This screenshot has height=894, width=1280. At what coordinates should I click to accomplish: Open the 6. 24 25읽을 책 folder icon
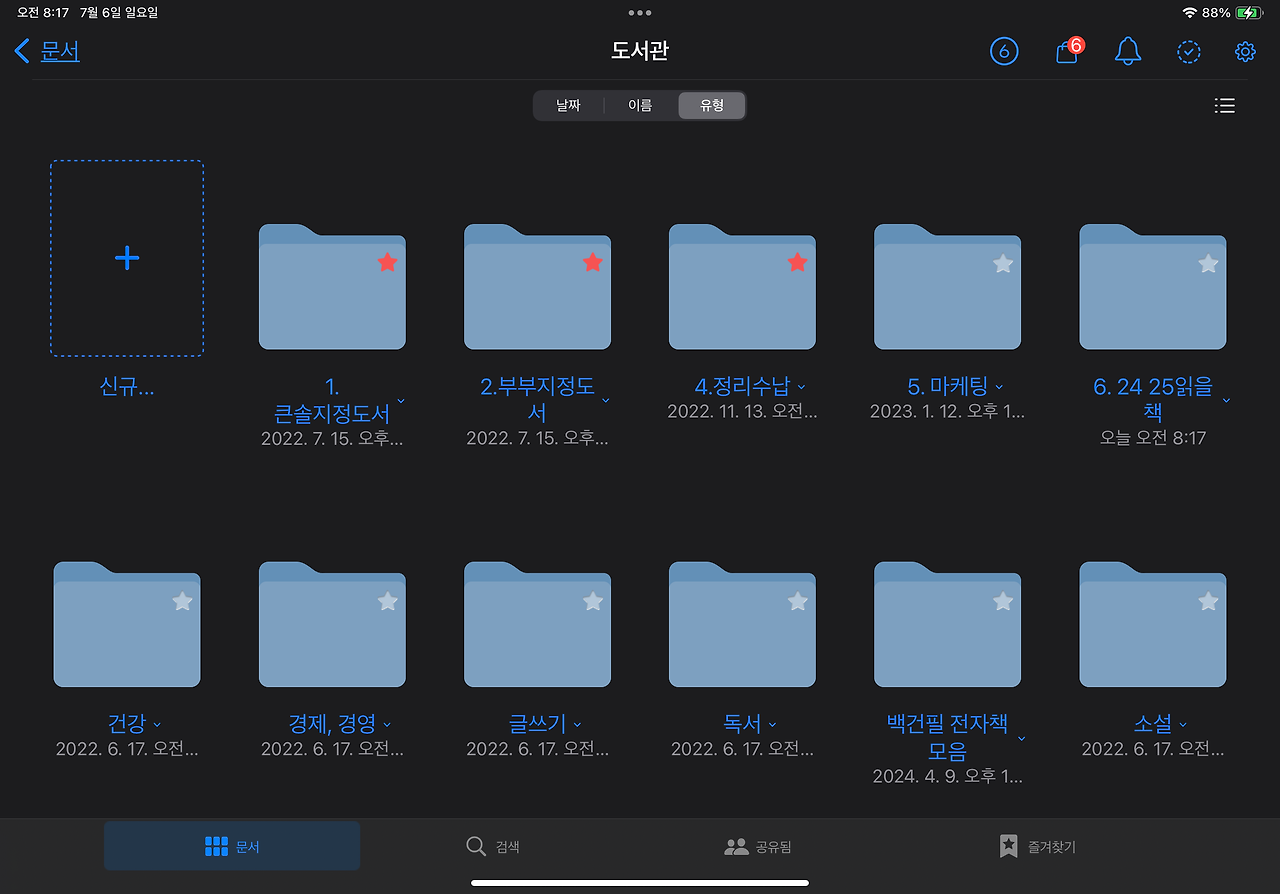(x=1153, y=286)
